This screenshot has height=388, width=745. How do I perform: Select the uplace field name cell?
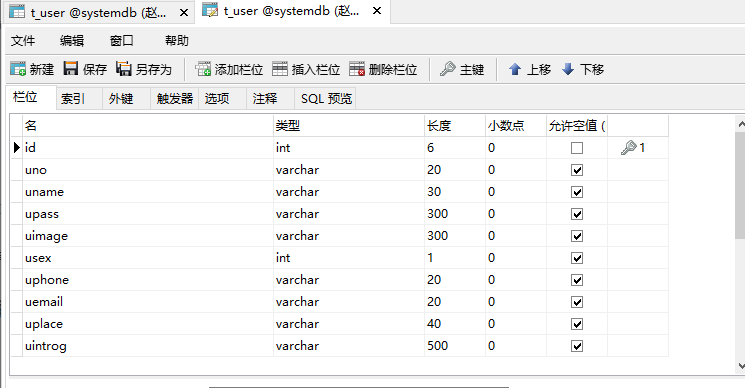pyautogui.click(x=148, y=324)
